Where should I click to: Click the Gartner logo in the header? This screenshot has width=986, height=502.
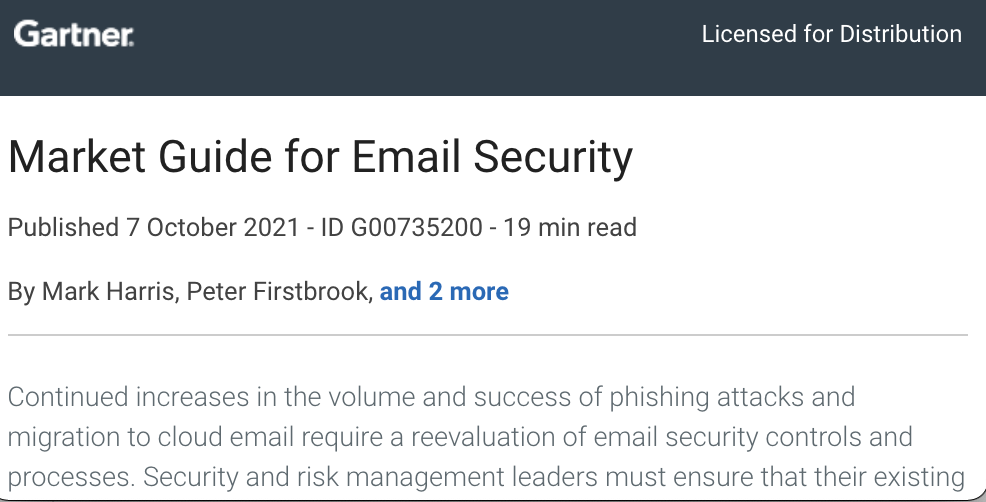74,34
